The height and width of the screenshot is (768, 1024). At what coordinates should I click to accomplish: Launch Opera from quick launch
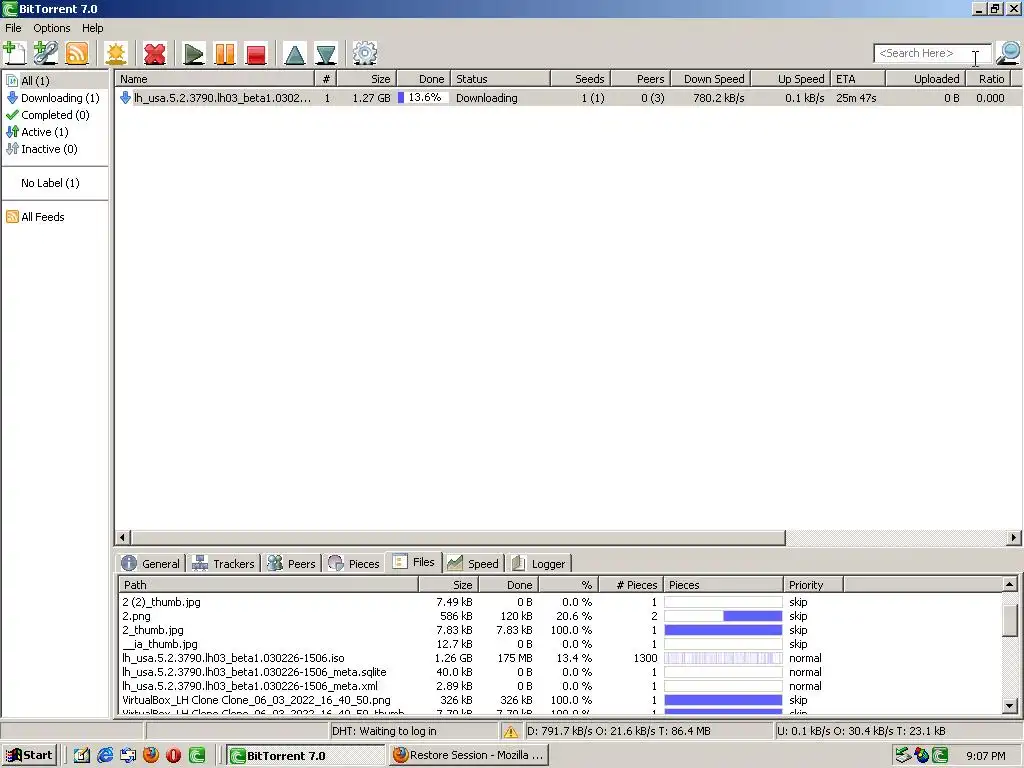173,756
